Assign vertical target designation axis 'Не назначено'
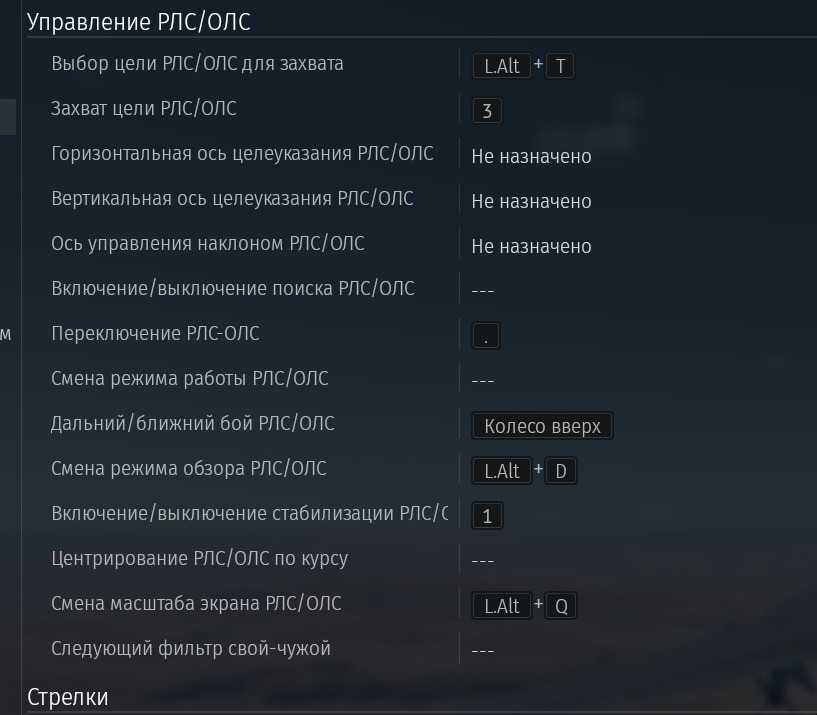 [531, 201]
